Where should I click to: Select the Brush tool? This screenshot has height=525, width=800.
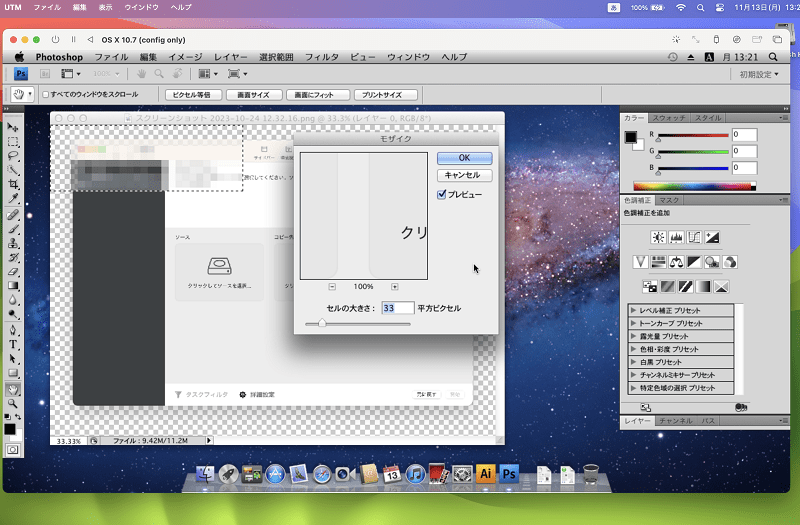pyautogui.click(x=13, y=229)
